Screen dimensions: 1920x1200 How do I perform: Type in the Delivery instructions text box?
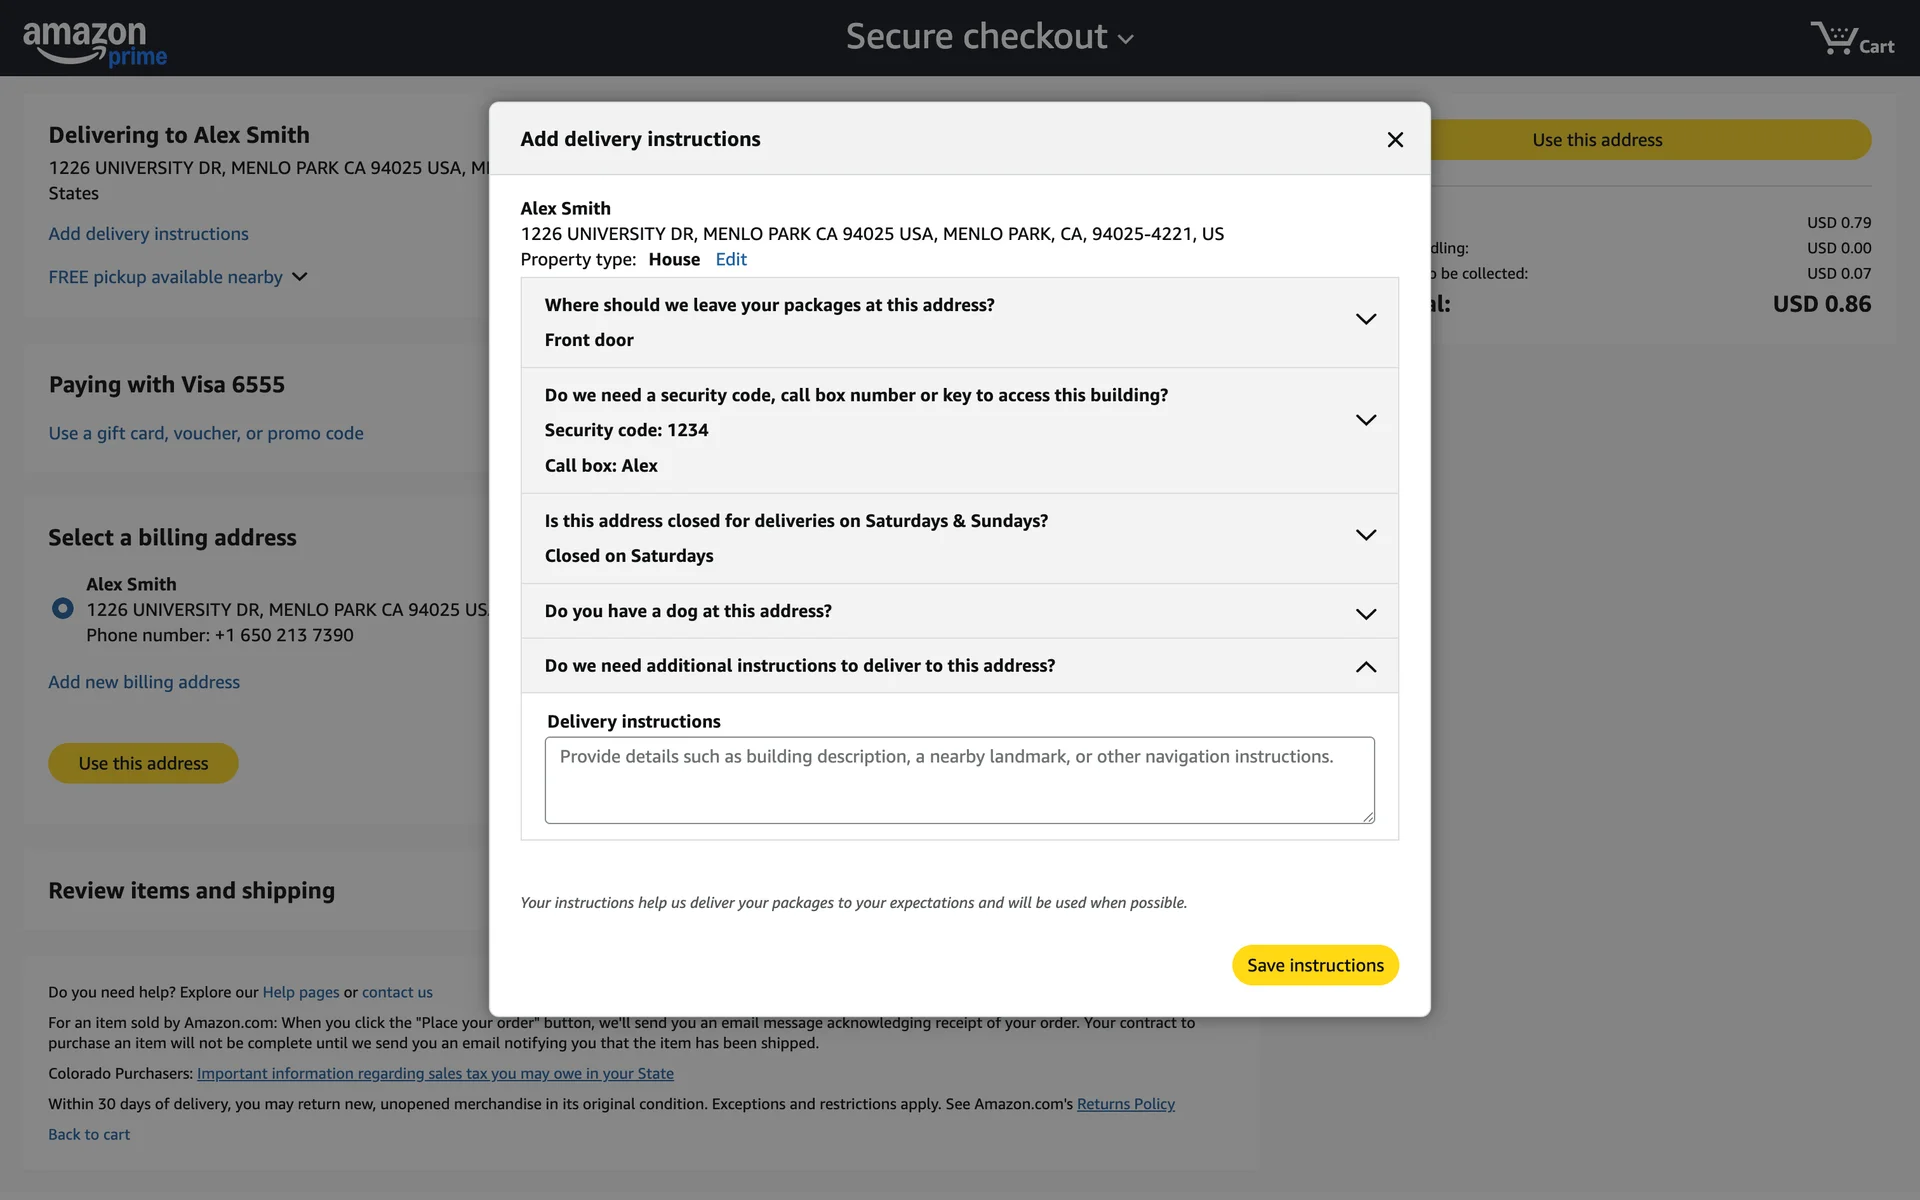pyautogui.click(x=959, y=781)
